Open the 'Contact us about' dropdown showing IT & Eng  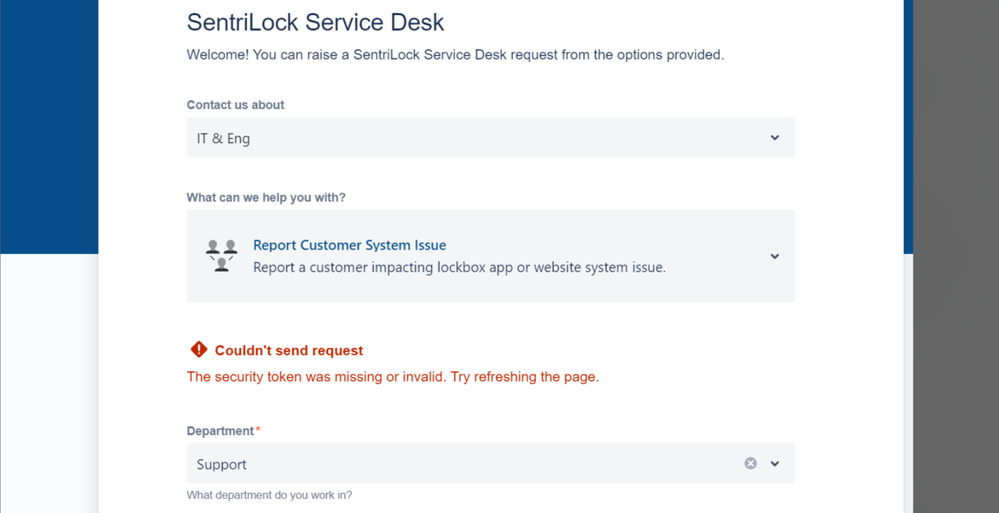pyautogui.click(x=490, y=137)
